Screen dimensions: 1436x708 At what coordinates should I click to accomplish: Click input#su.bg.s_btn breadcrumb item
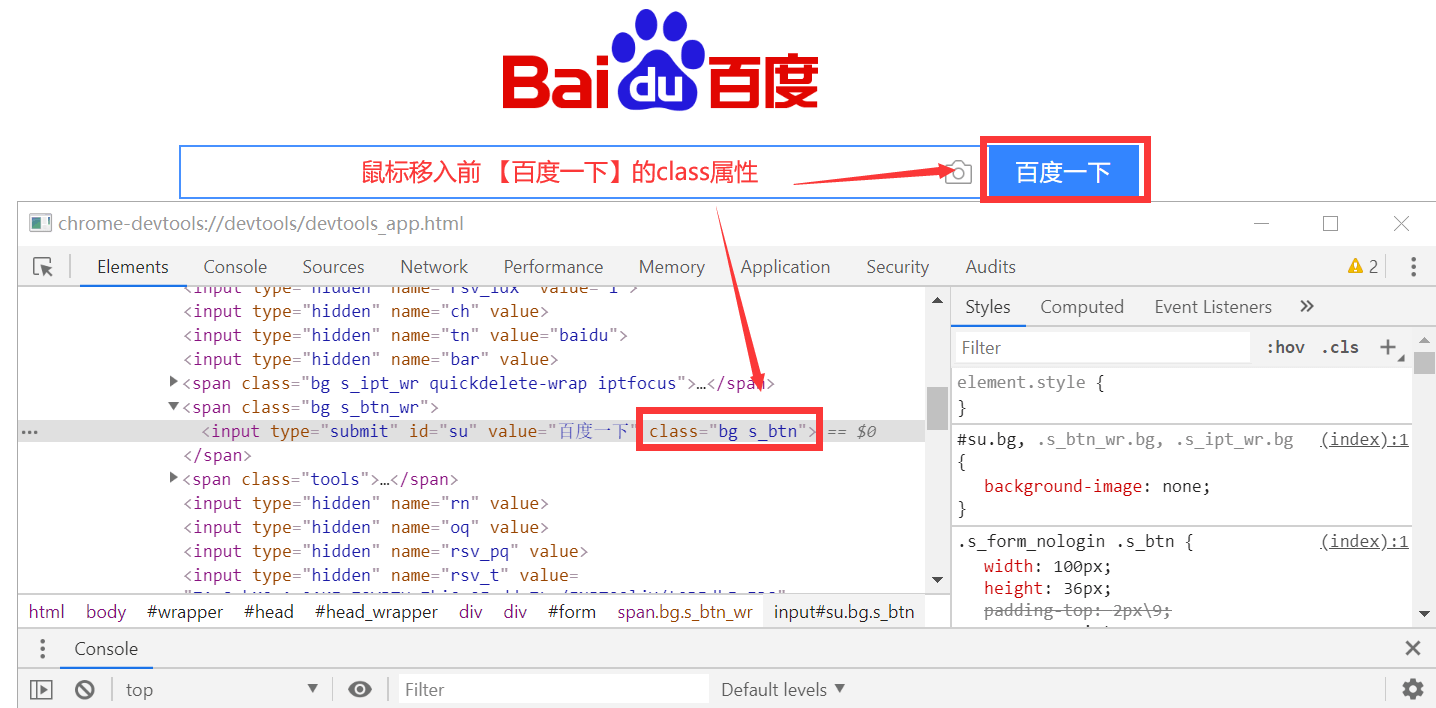(844, 612)
